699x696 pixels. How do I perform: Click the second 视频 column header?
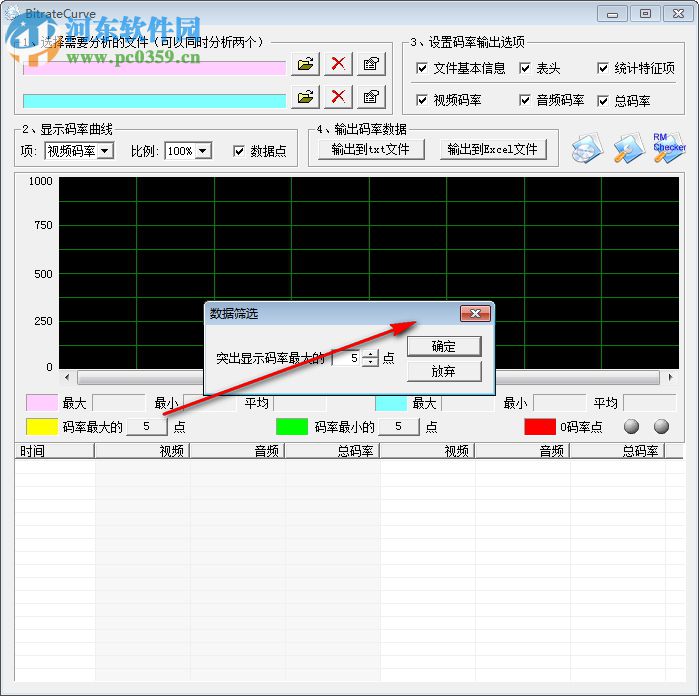(427, 451)
